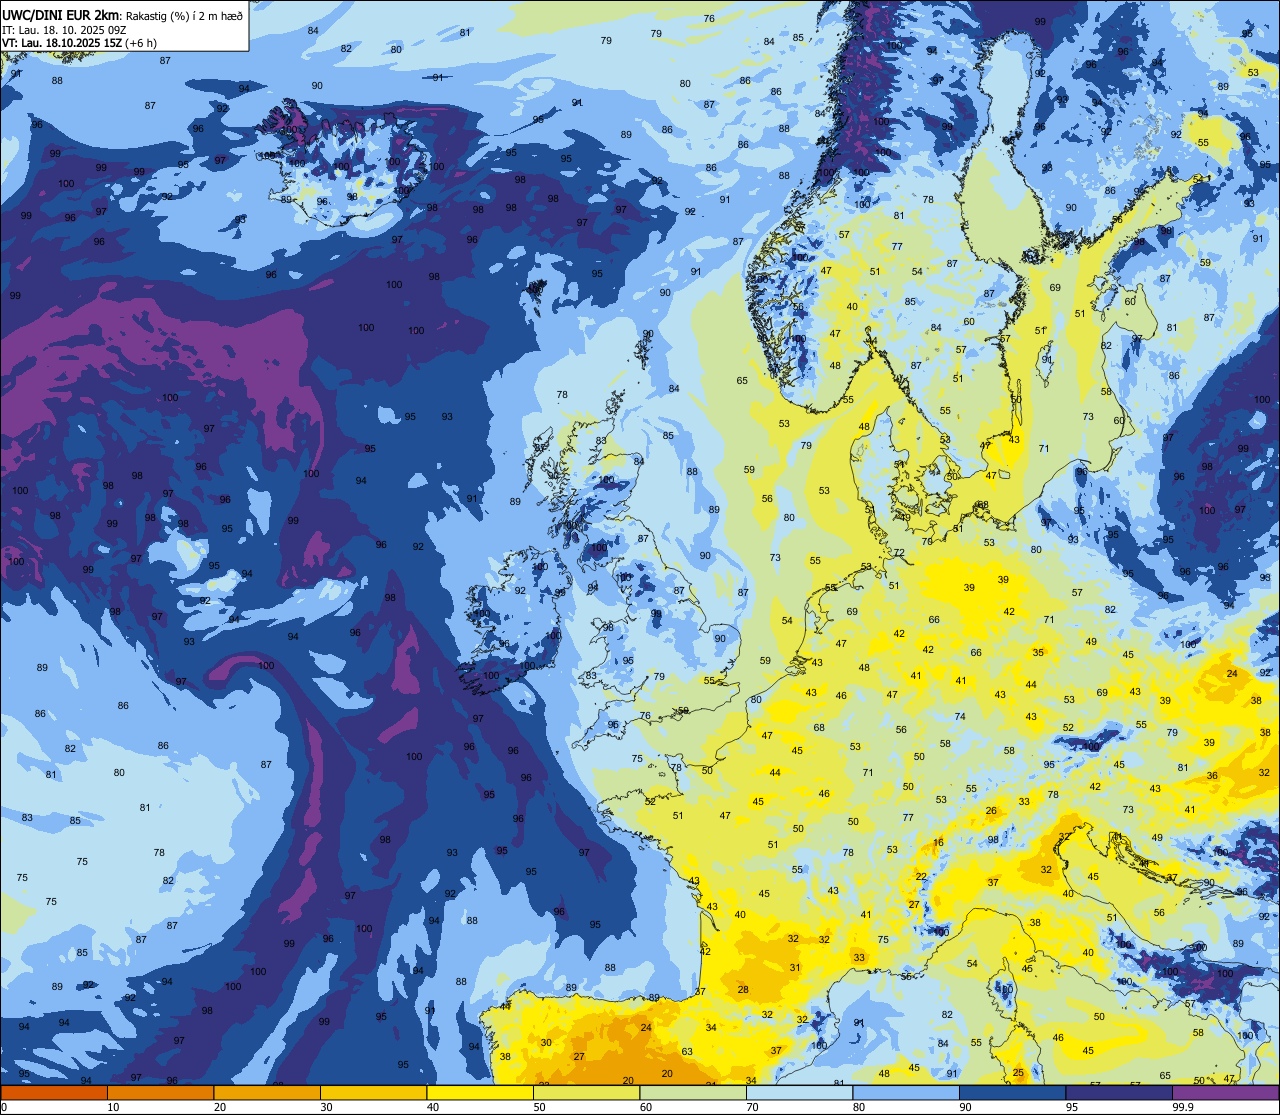
Task: Click the 60–70% light green legend swatch
Action: pyautogui.click(x=693, y=1092)
